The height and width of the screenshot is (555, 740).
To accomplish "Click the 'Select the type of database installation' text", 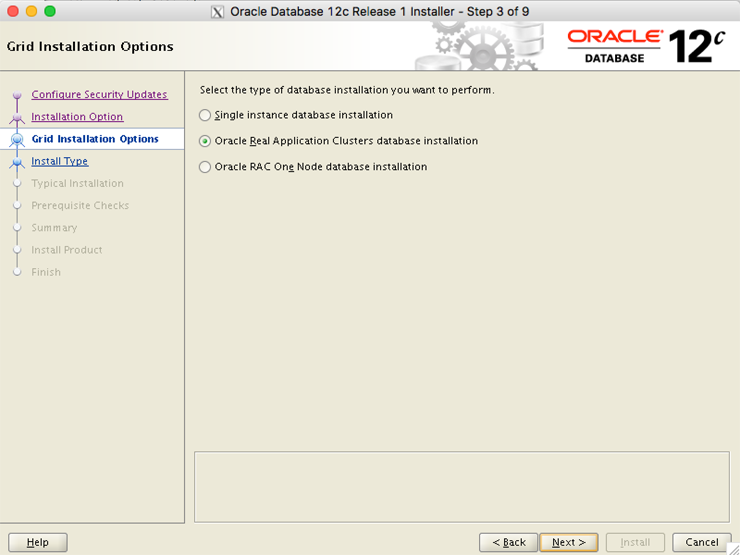I will coord(347,90).
